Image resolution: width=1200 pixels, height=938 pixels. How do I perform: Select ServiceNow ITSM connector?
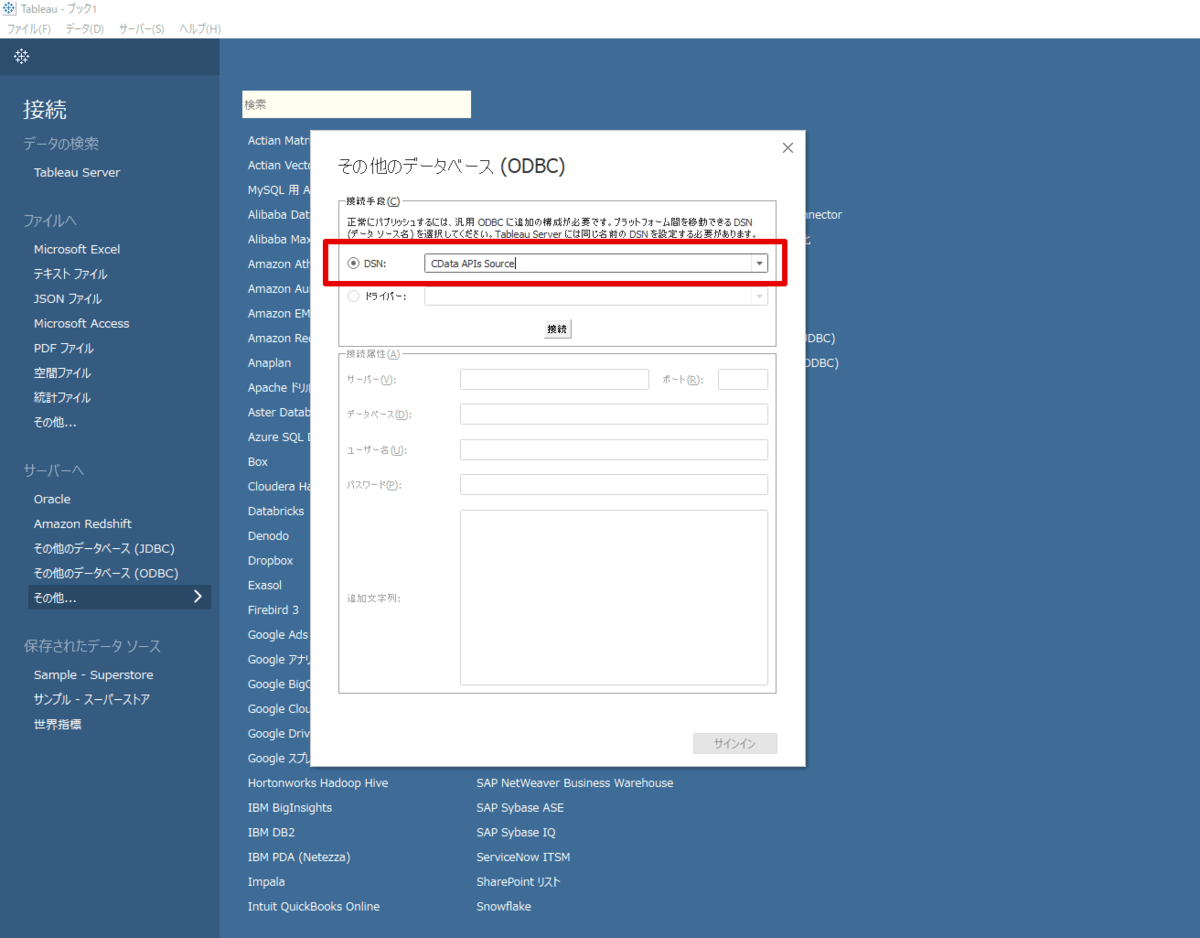523,857
